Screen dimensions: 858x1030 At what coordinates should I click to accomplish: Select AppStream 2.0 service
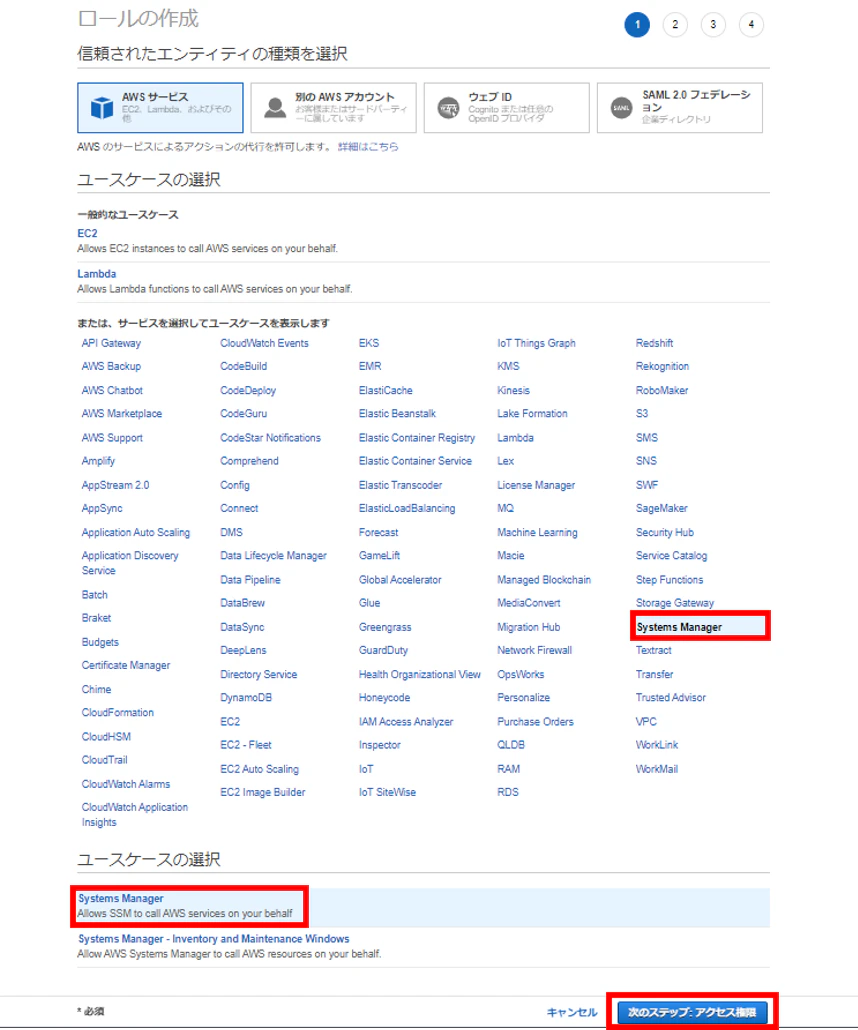[x=115, y=485]
